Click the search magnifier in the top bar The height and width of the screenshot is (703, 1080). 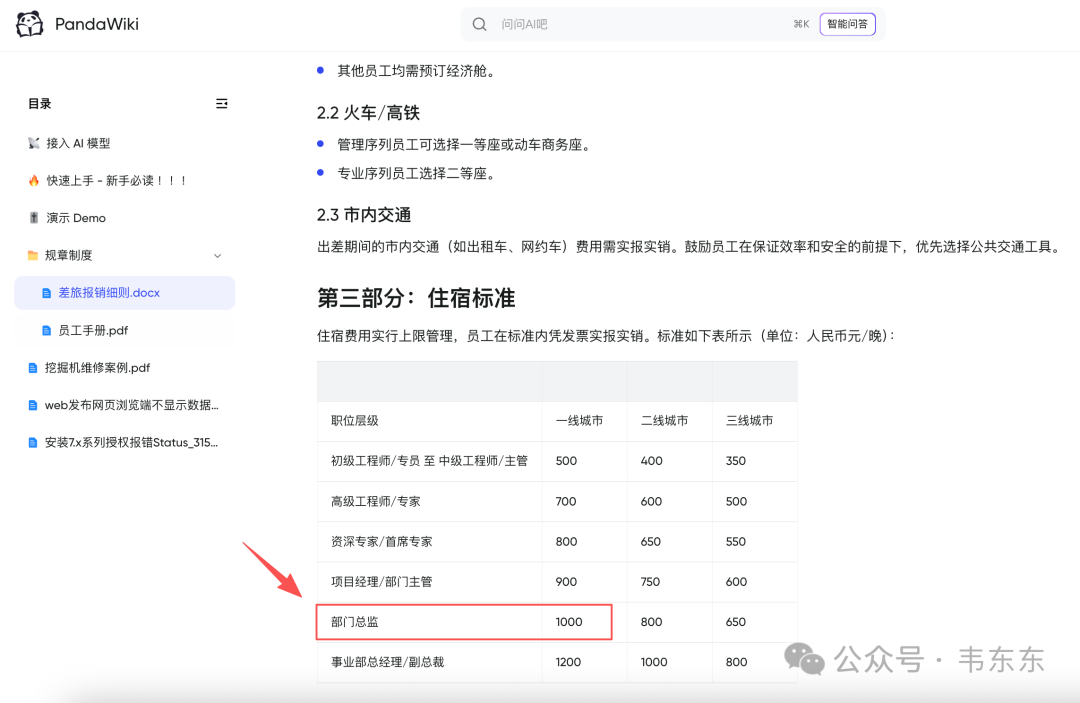point(480,23)
